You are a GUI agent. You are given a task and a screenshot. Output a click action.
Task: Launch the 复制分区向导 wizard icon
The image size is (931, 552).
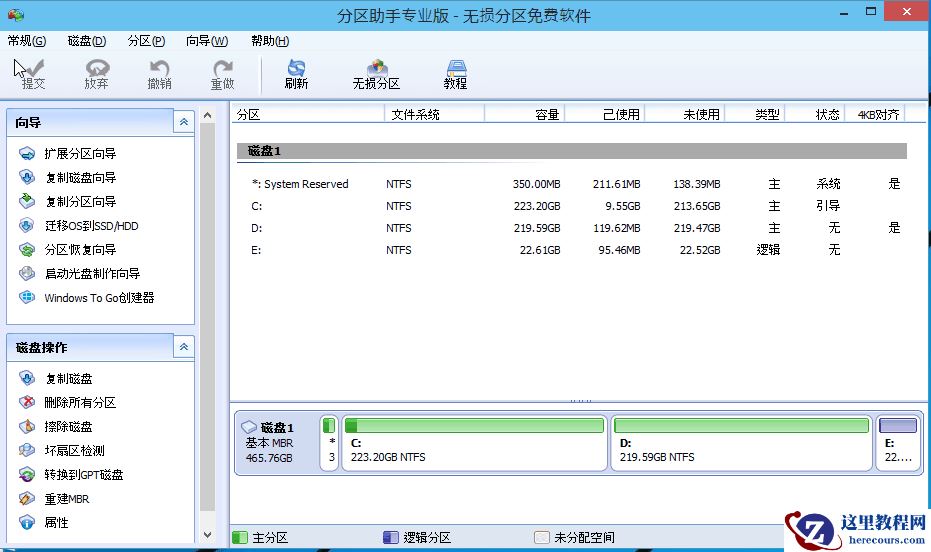point(27,201)
